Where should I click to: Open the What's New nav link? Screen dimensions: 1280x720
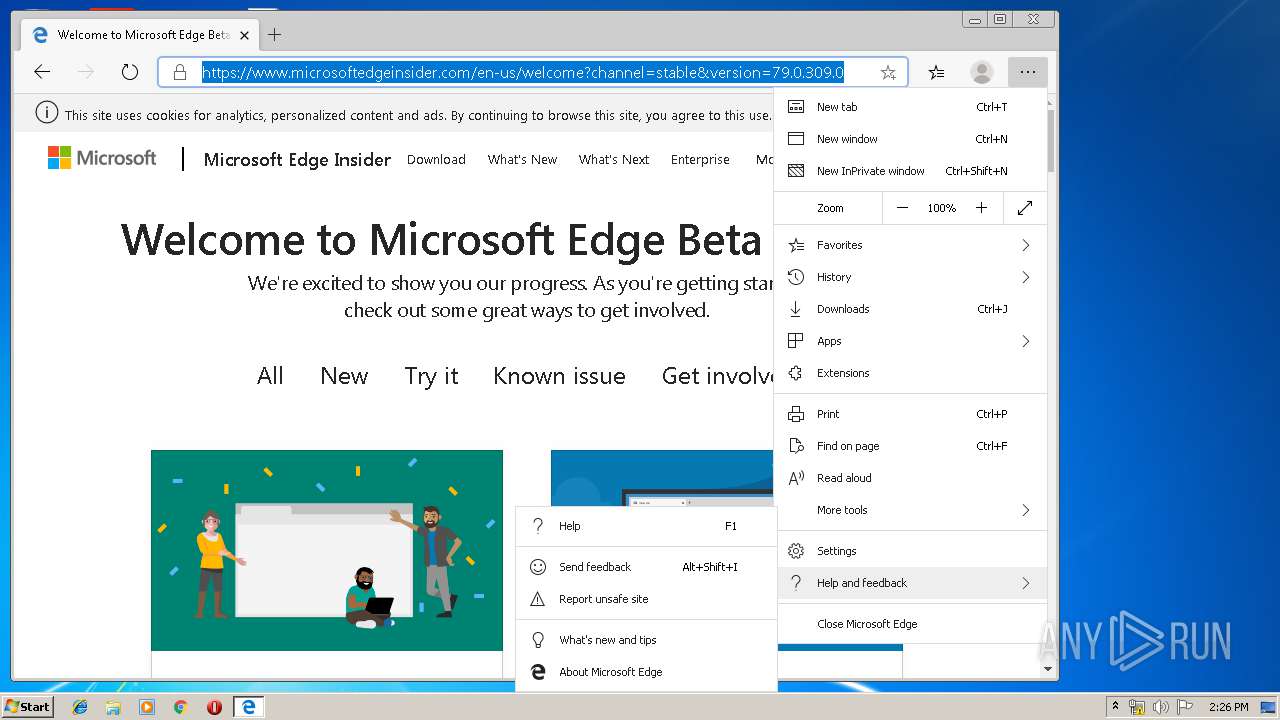522,159
